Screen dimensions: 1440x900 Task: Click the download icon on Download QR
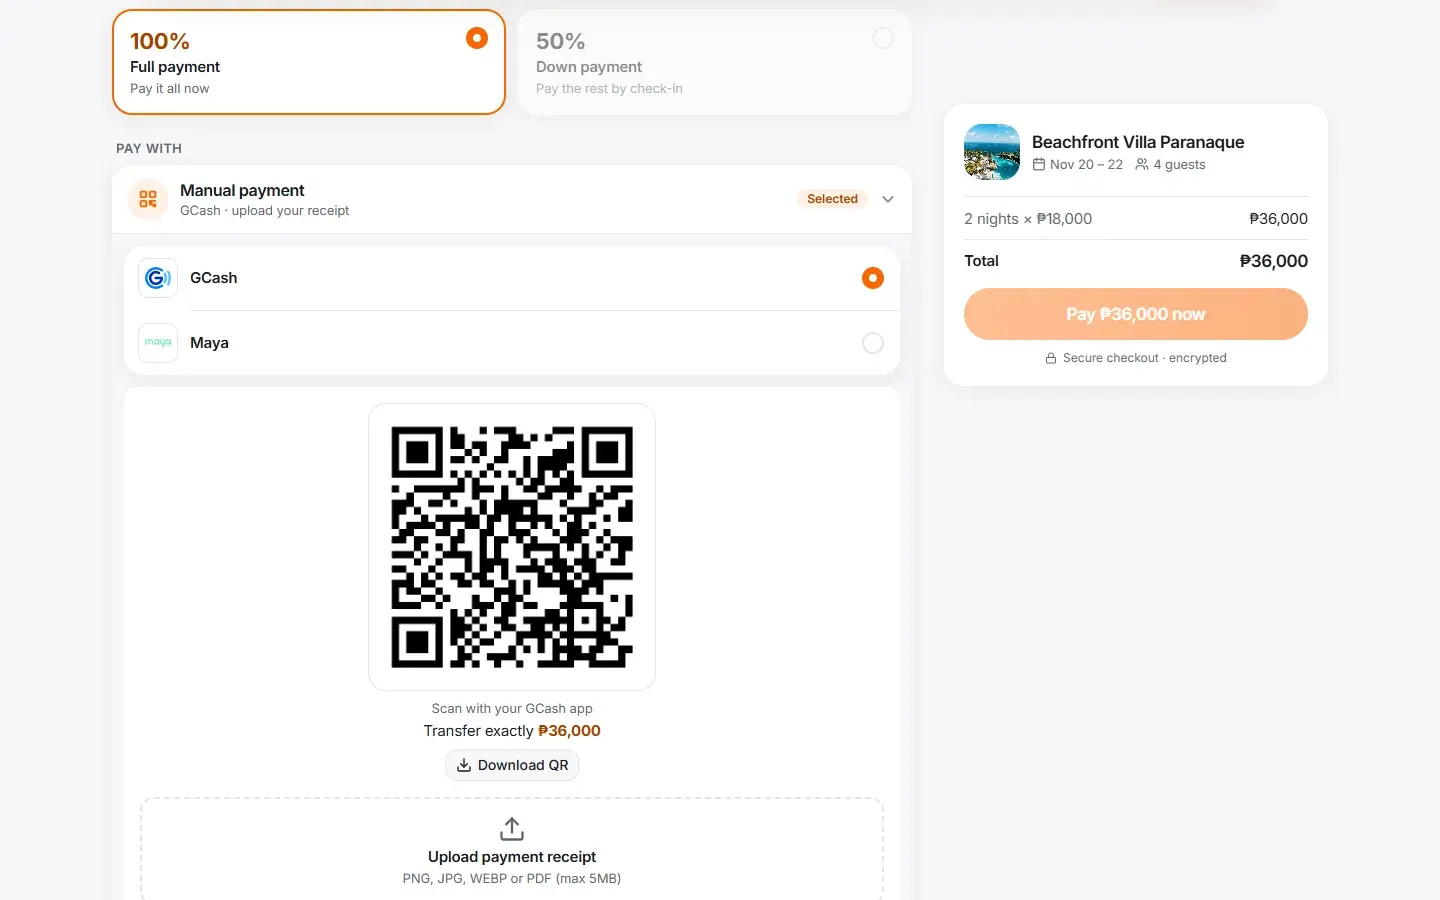(464, 765)
